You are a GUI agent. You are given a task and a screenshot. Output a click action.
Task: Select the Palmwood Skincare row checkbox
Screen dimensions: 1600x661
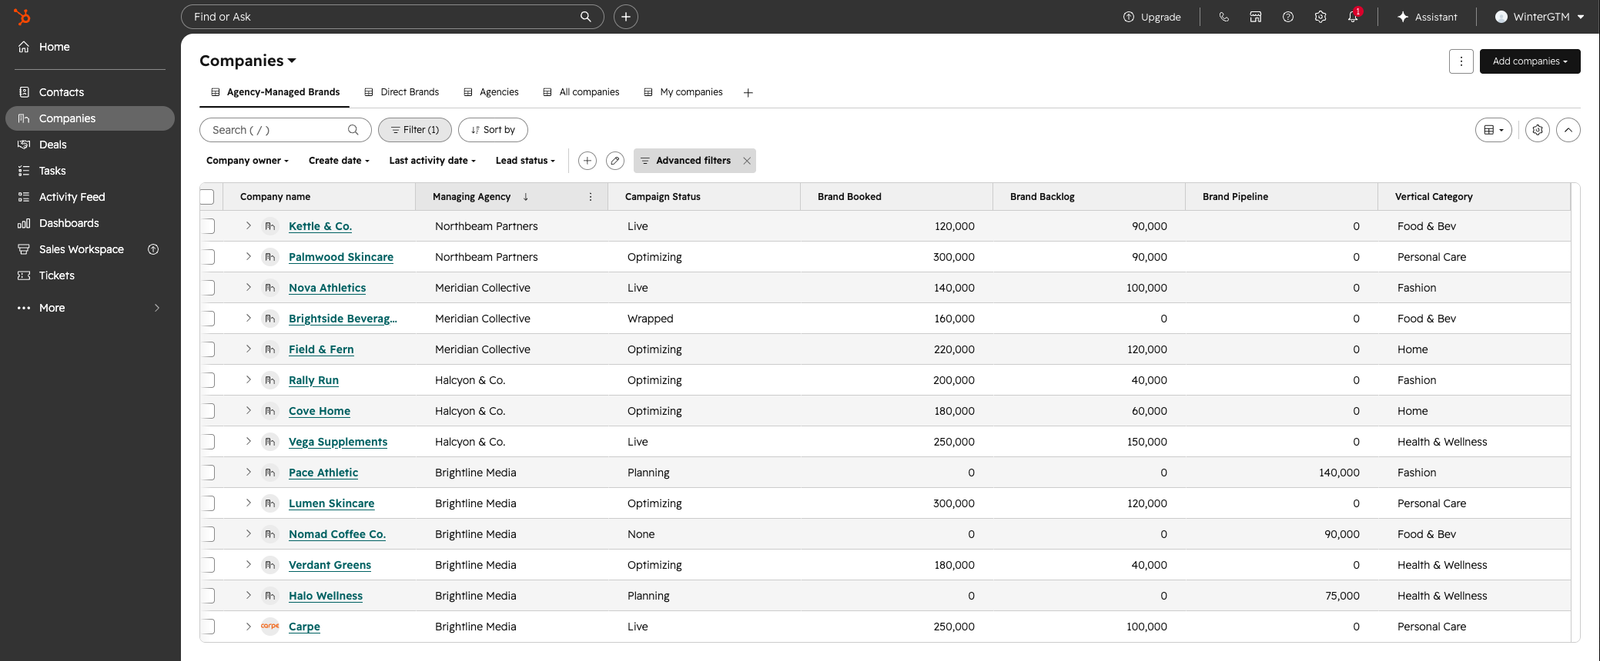click(208, 257)
